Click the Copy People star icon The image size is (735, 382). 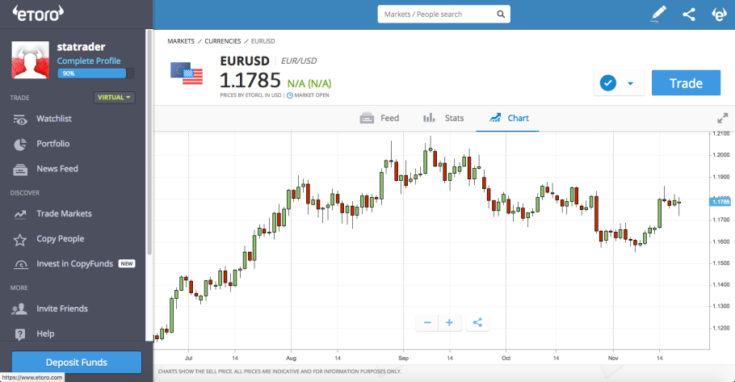pos(20,240)
